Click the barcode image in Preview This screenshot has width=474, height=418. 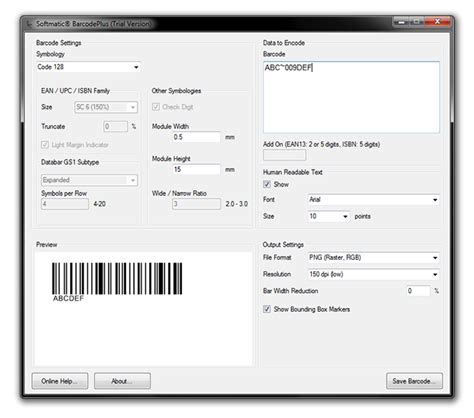click(117, 278)
